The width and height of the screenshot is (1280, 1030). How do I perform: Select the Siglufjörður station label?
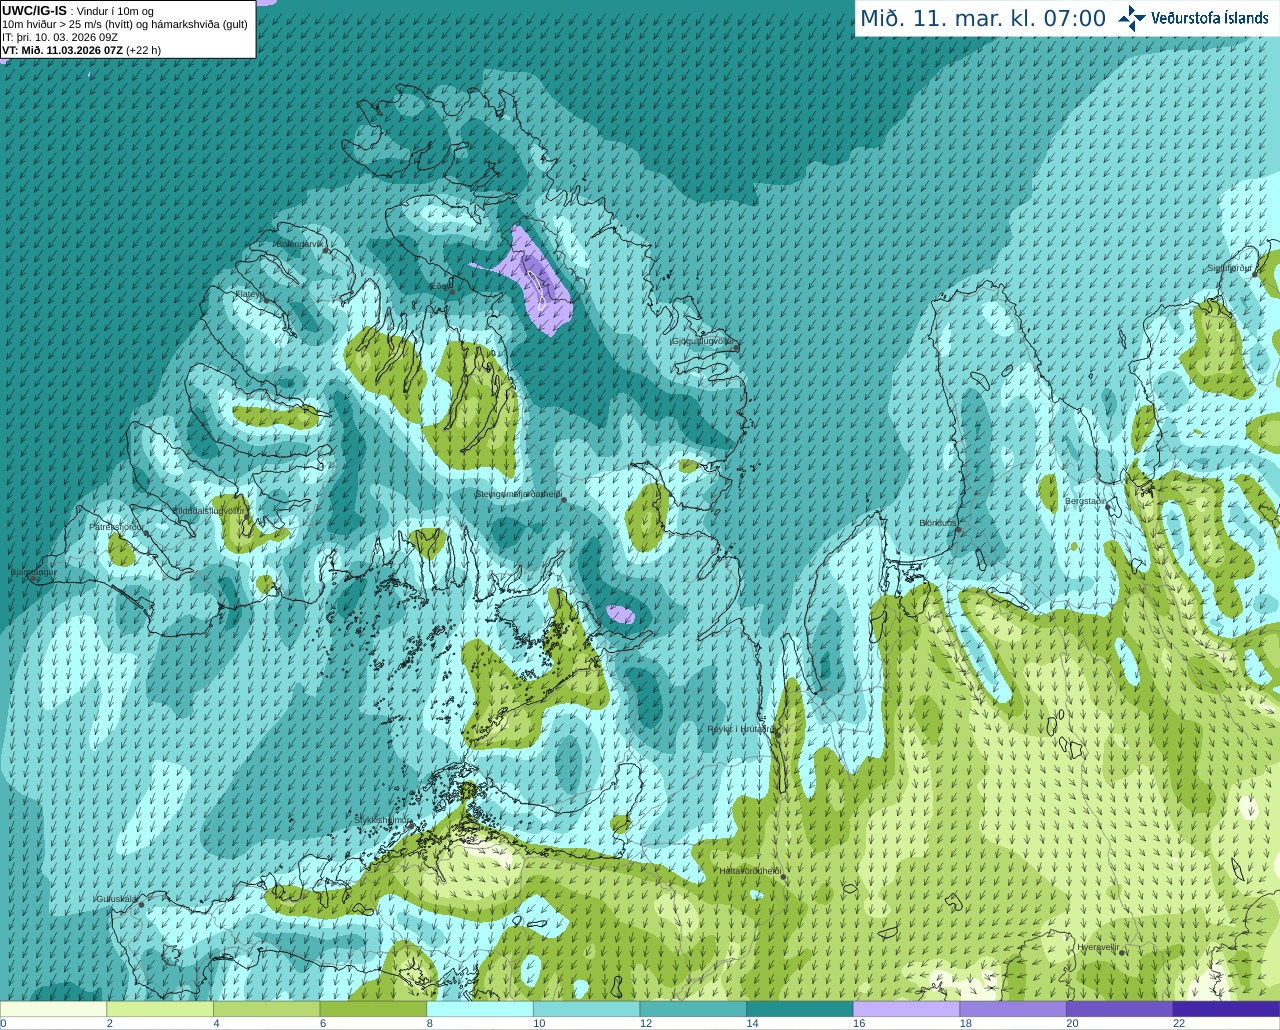point(1230,268)
